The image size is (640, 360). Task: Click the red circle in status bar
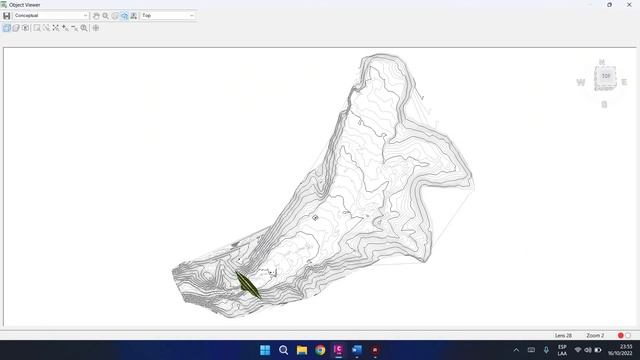pyautogui.click(x=621, y=336)
